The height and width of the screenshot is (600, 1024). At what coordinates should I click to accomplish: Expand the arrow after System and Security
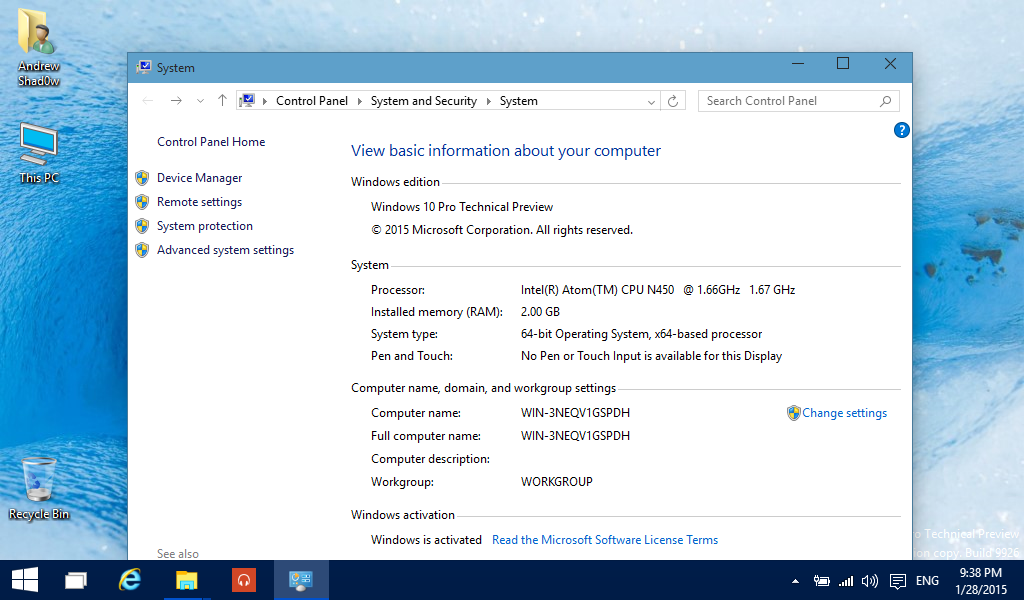(x=488, y=101)
